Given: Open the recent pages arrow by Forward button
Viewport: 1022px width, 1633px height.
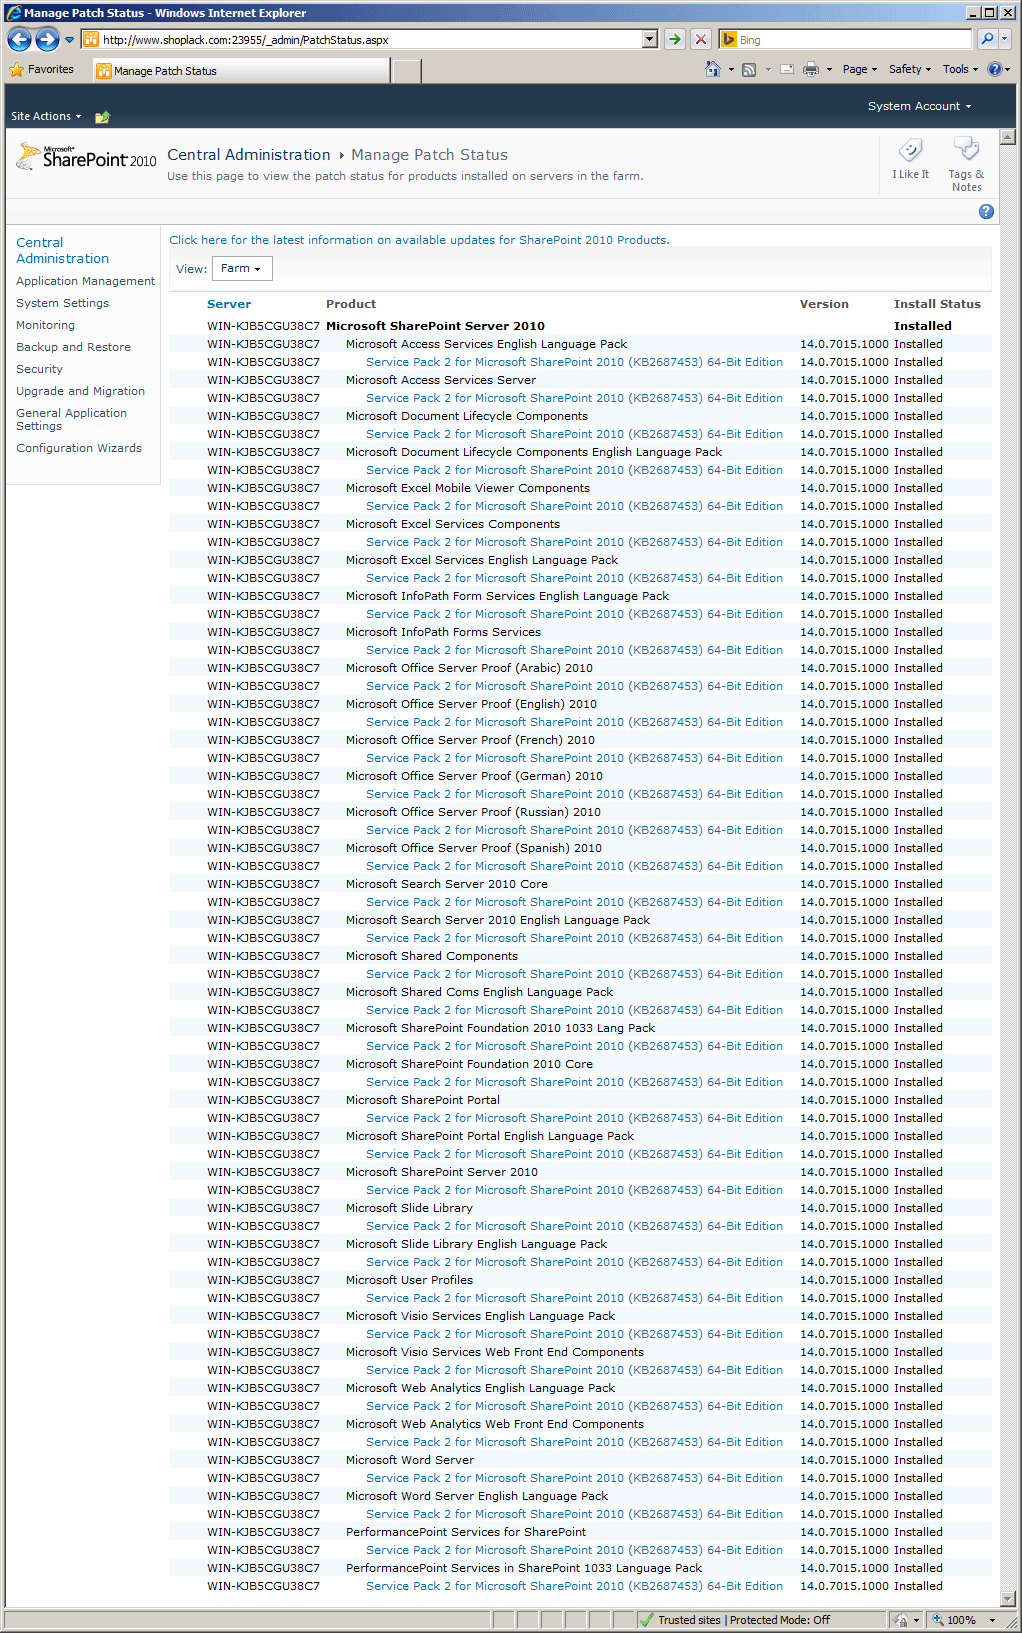Looking at the screenshot, I should coord(69,40).
